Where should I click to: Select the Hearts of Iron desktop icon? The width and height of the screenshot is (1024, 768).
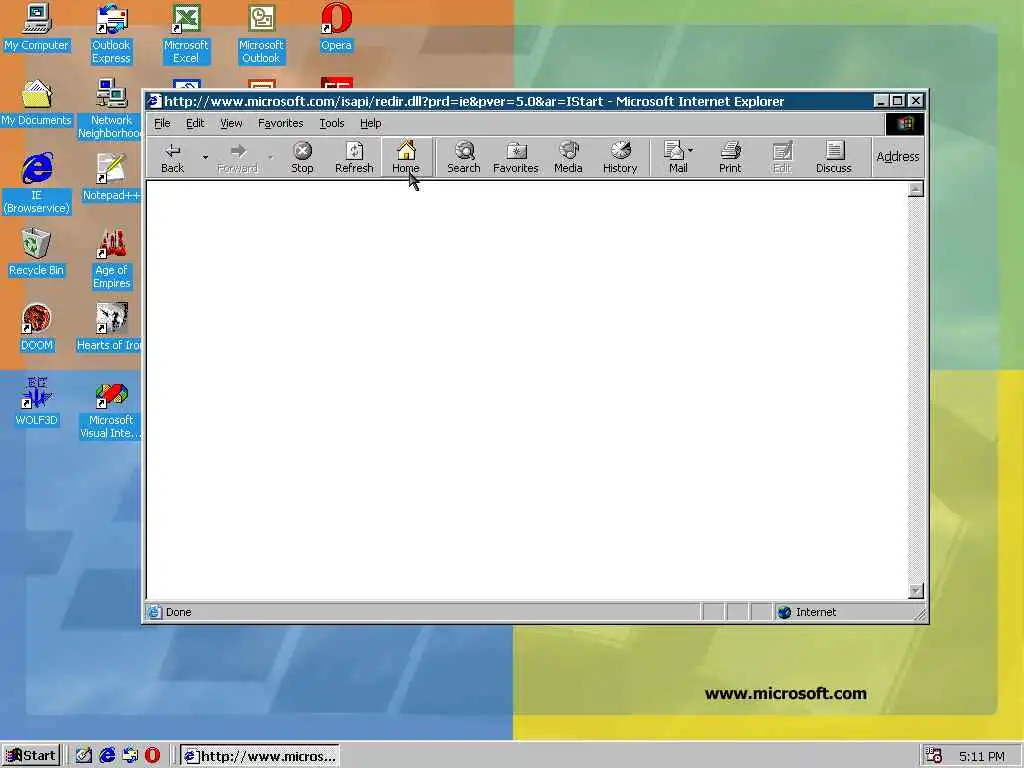[x=110, y=327]
